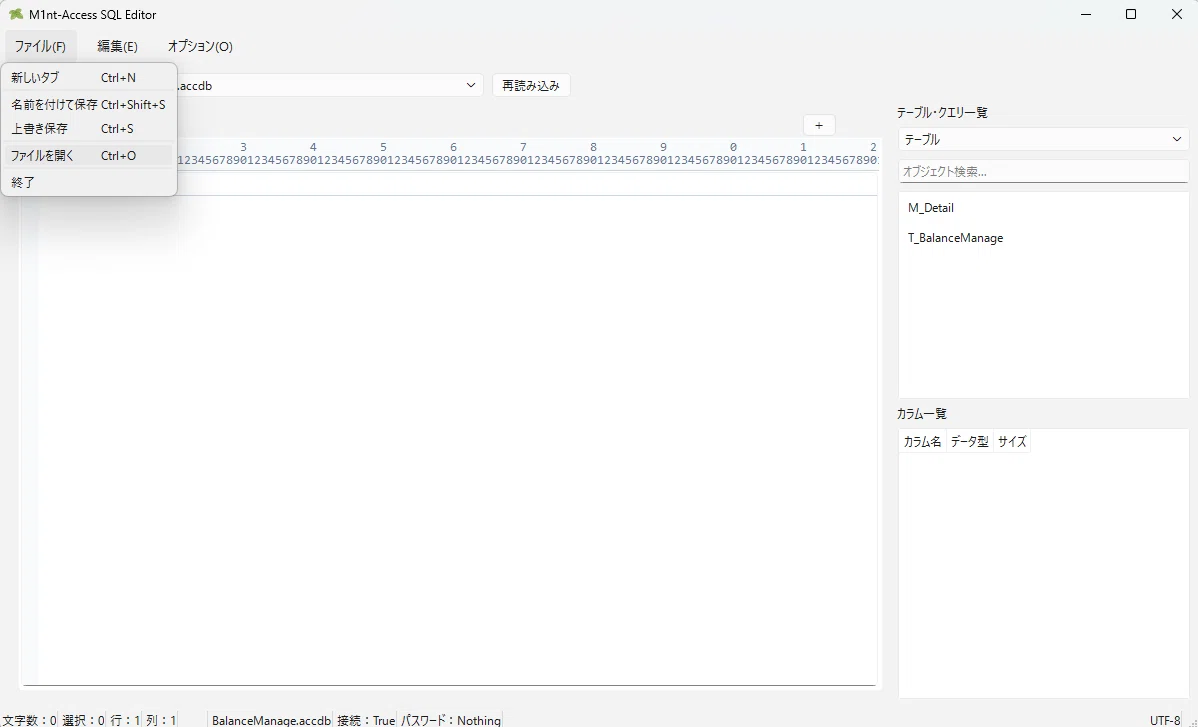Focus the オブジェクト検索 search field
This screenshot has width=1198, height=727.
click(x=1043, y=172)
